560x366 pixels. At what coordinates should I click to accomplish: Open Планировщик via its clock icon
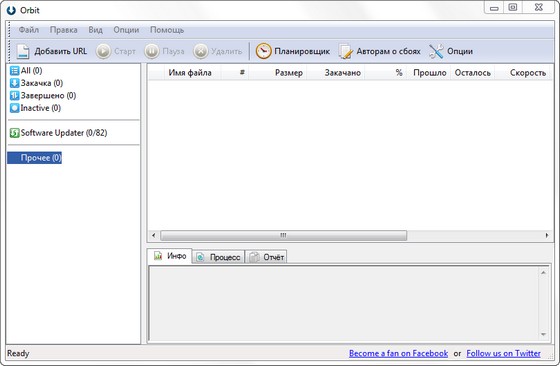click(x=264, y=51)
